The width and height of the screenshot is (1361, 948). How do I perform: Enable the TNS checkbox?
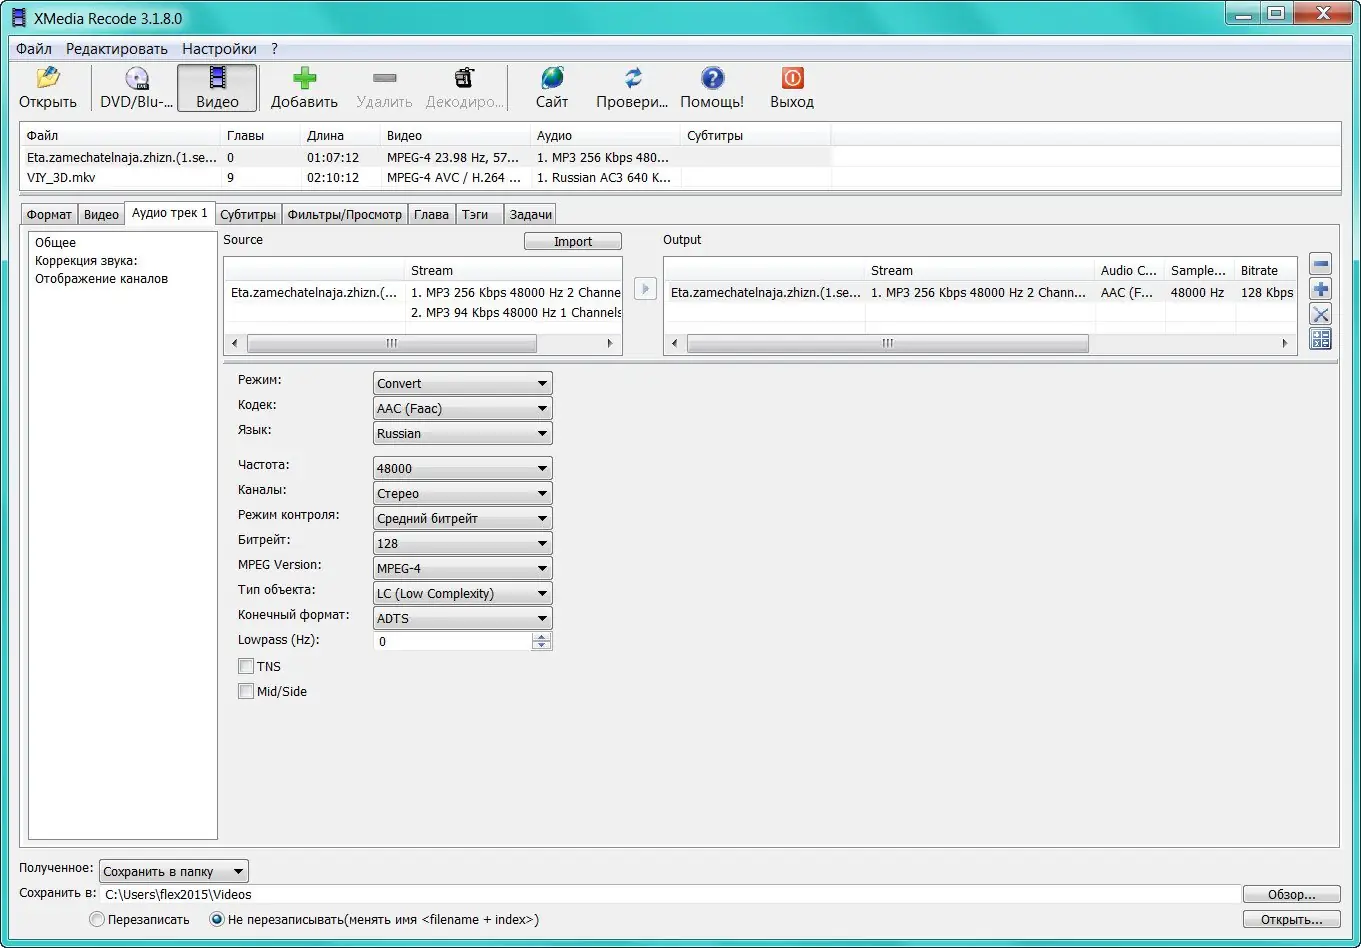[x=246, y=666]
